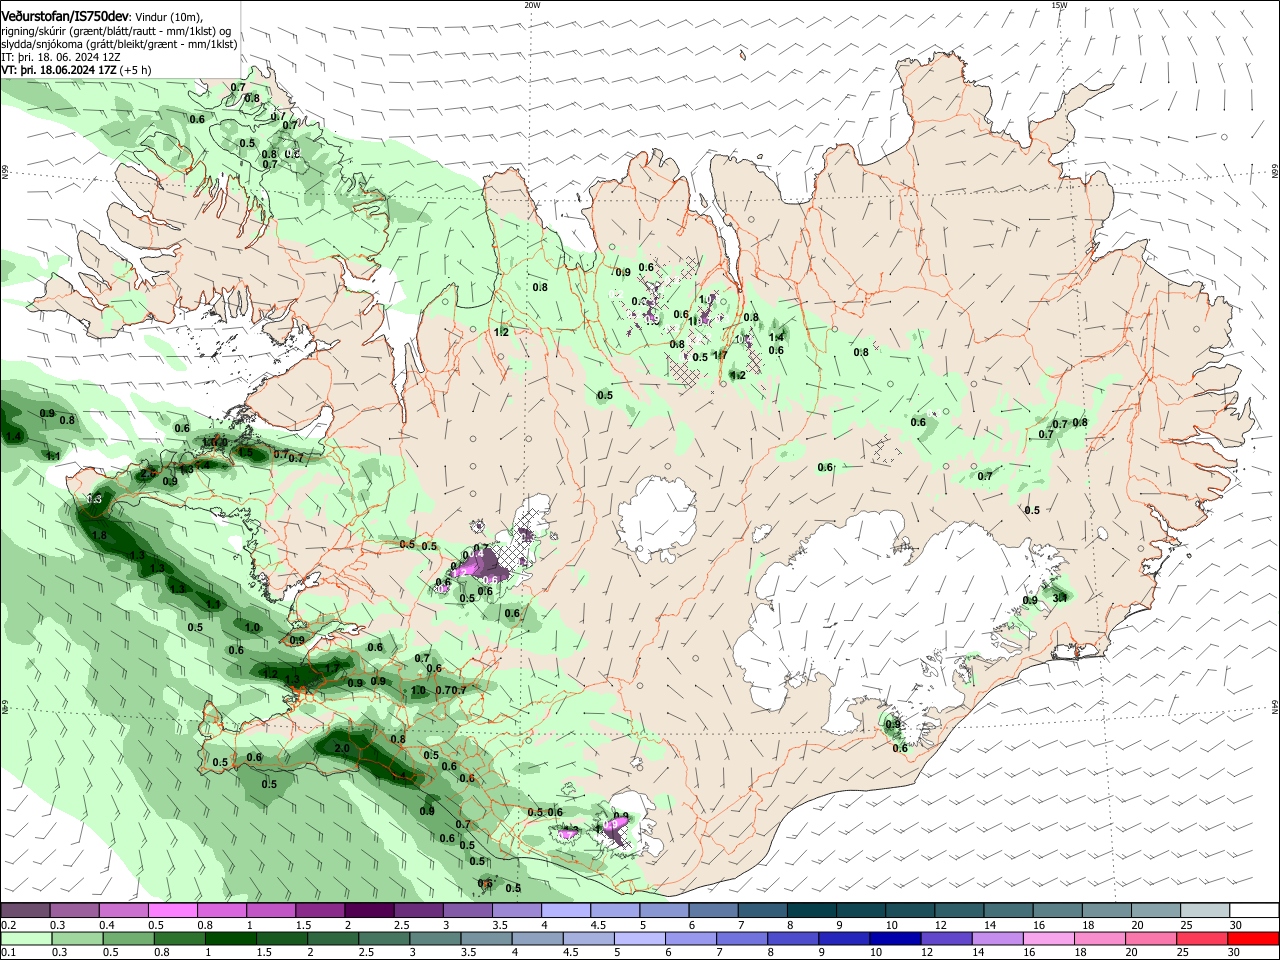Click the top legend swatch between 0.2 and 0.3
The width and height of the screenshot is (1280, 960).
25,911
